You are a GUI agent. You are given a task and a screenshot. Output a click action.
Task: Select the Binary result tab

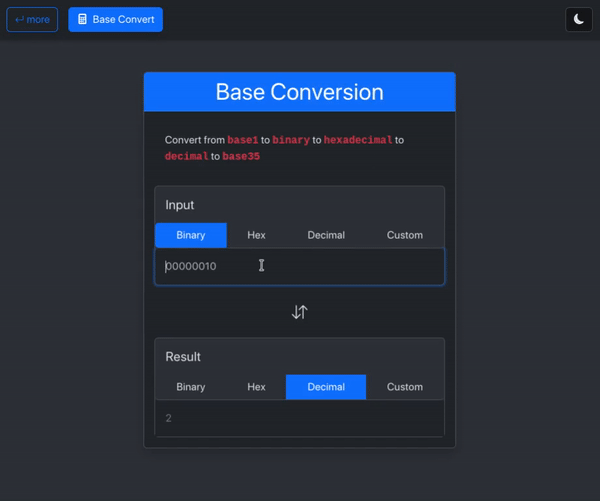pyautogui.click(x=191, y=387)
